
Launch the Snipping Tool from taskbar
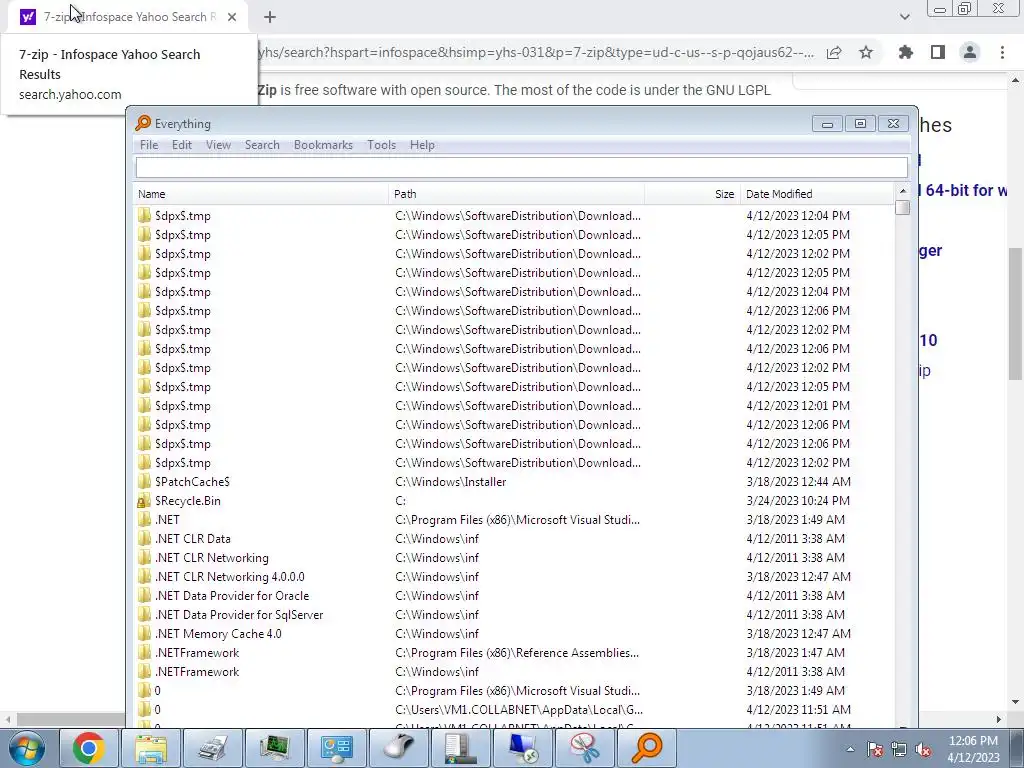pos(584,748)
